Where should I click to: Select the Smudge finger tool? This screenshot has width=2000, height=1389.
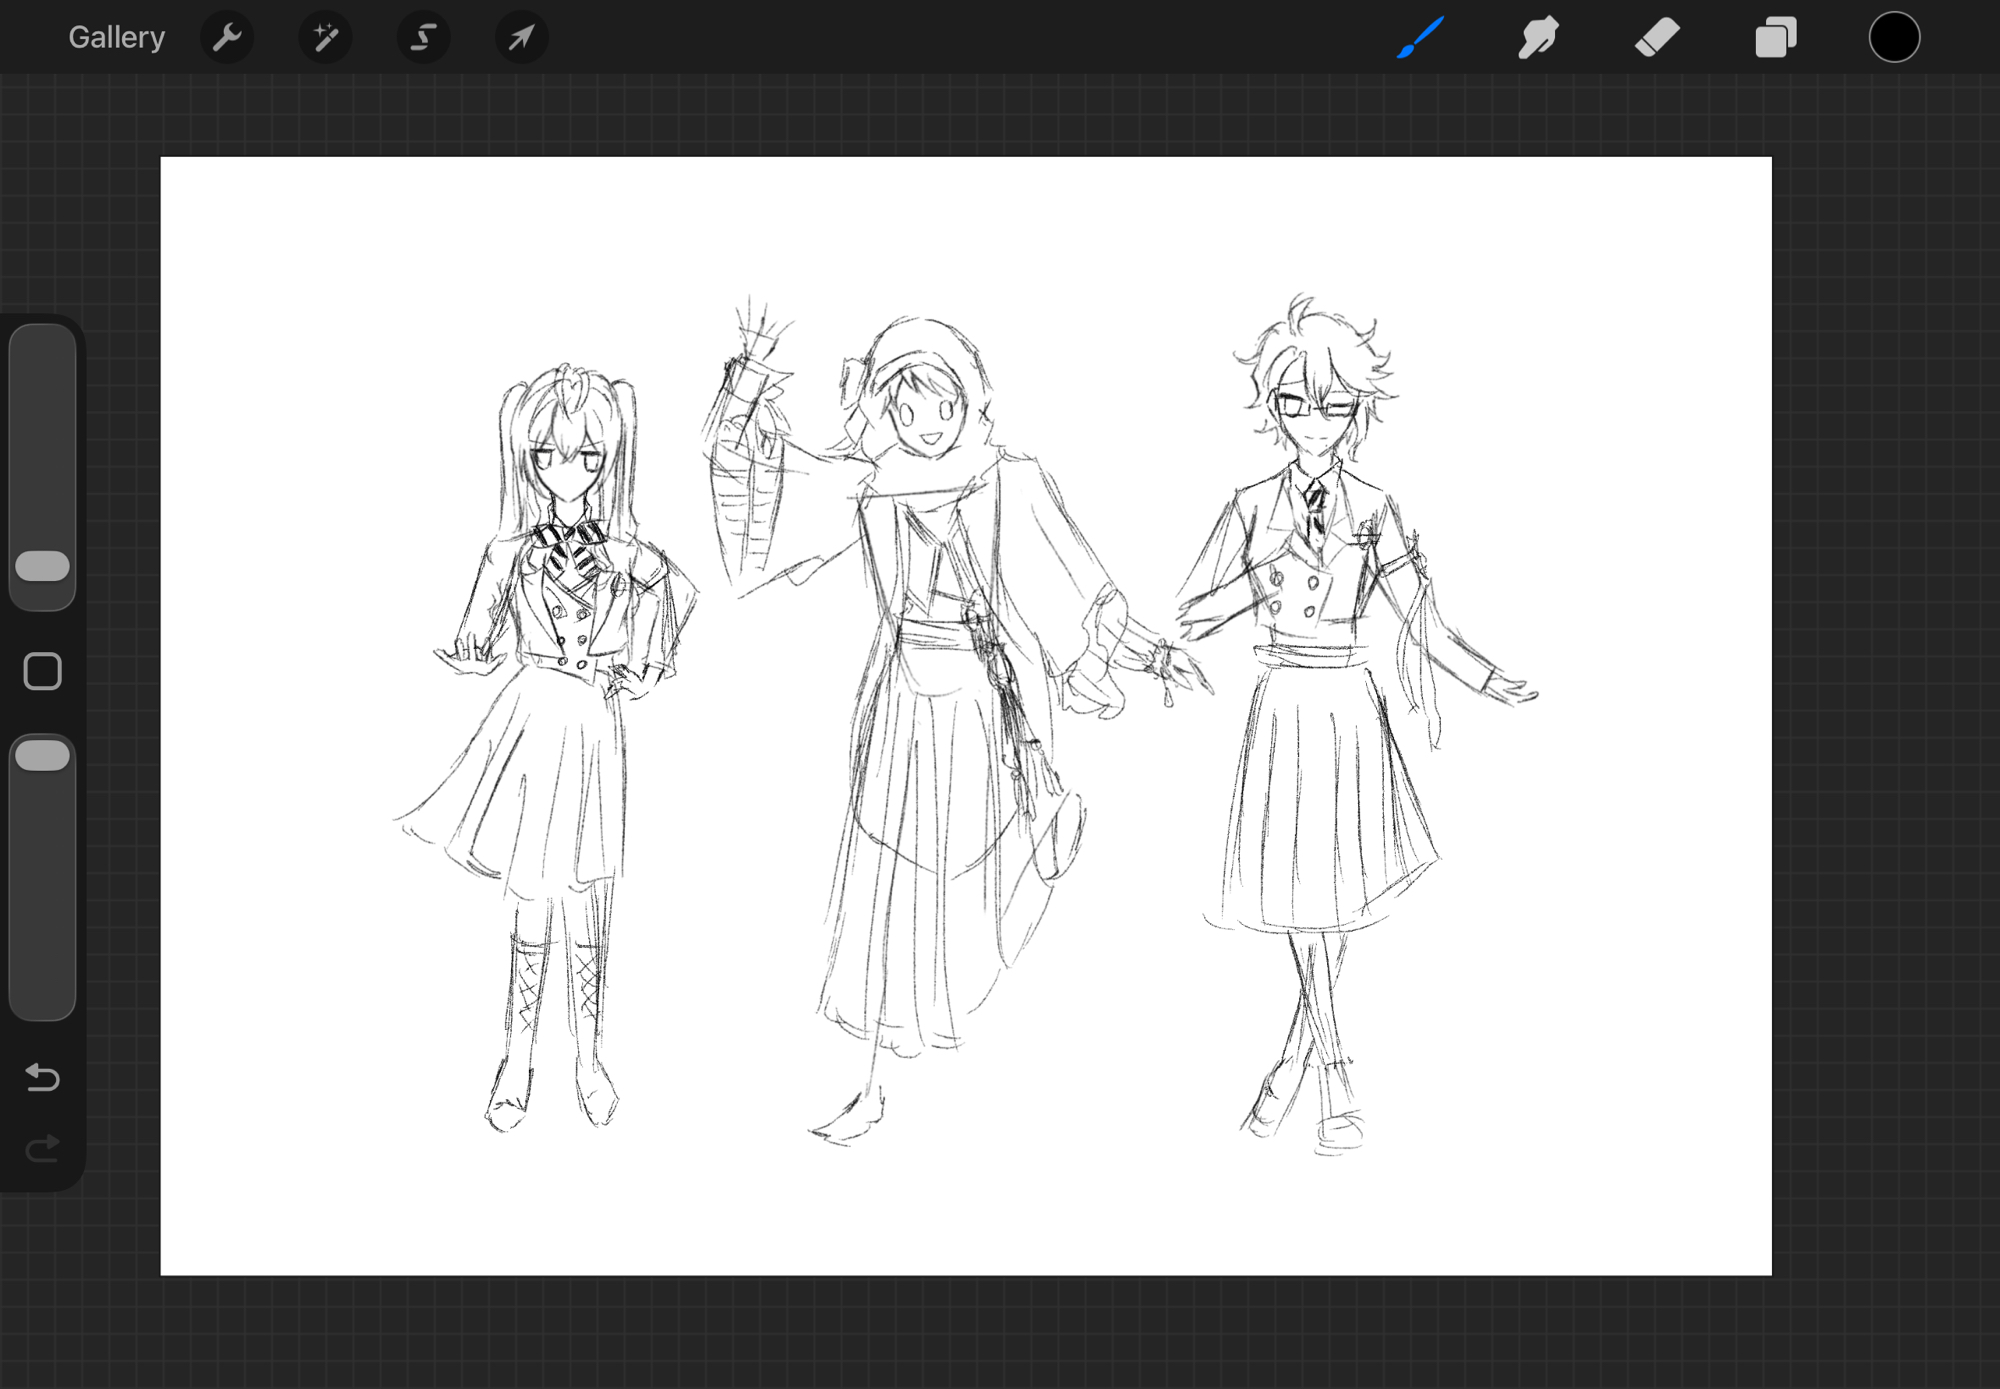pyautogui.click(x=1538, y=38)
